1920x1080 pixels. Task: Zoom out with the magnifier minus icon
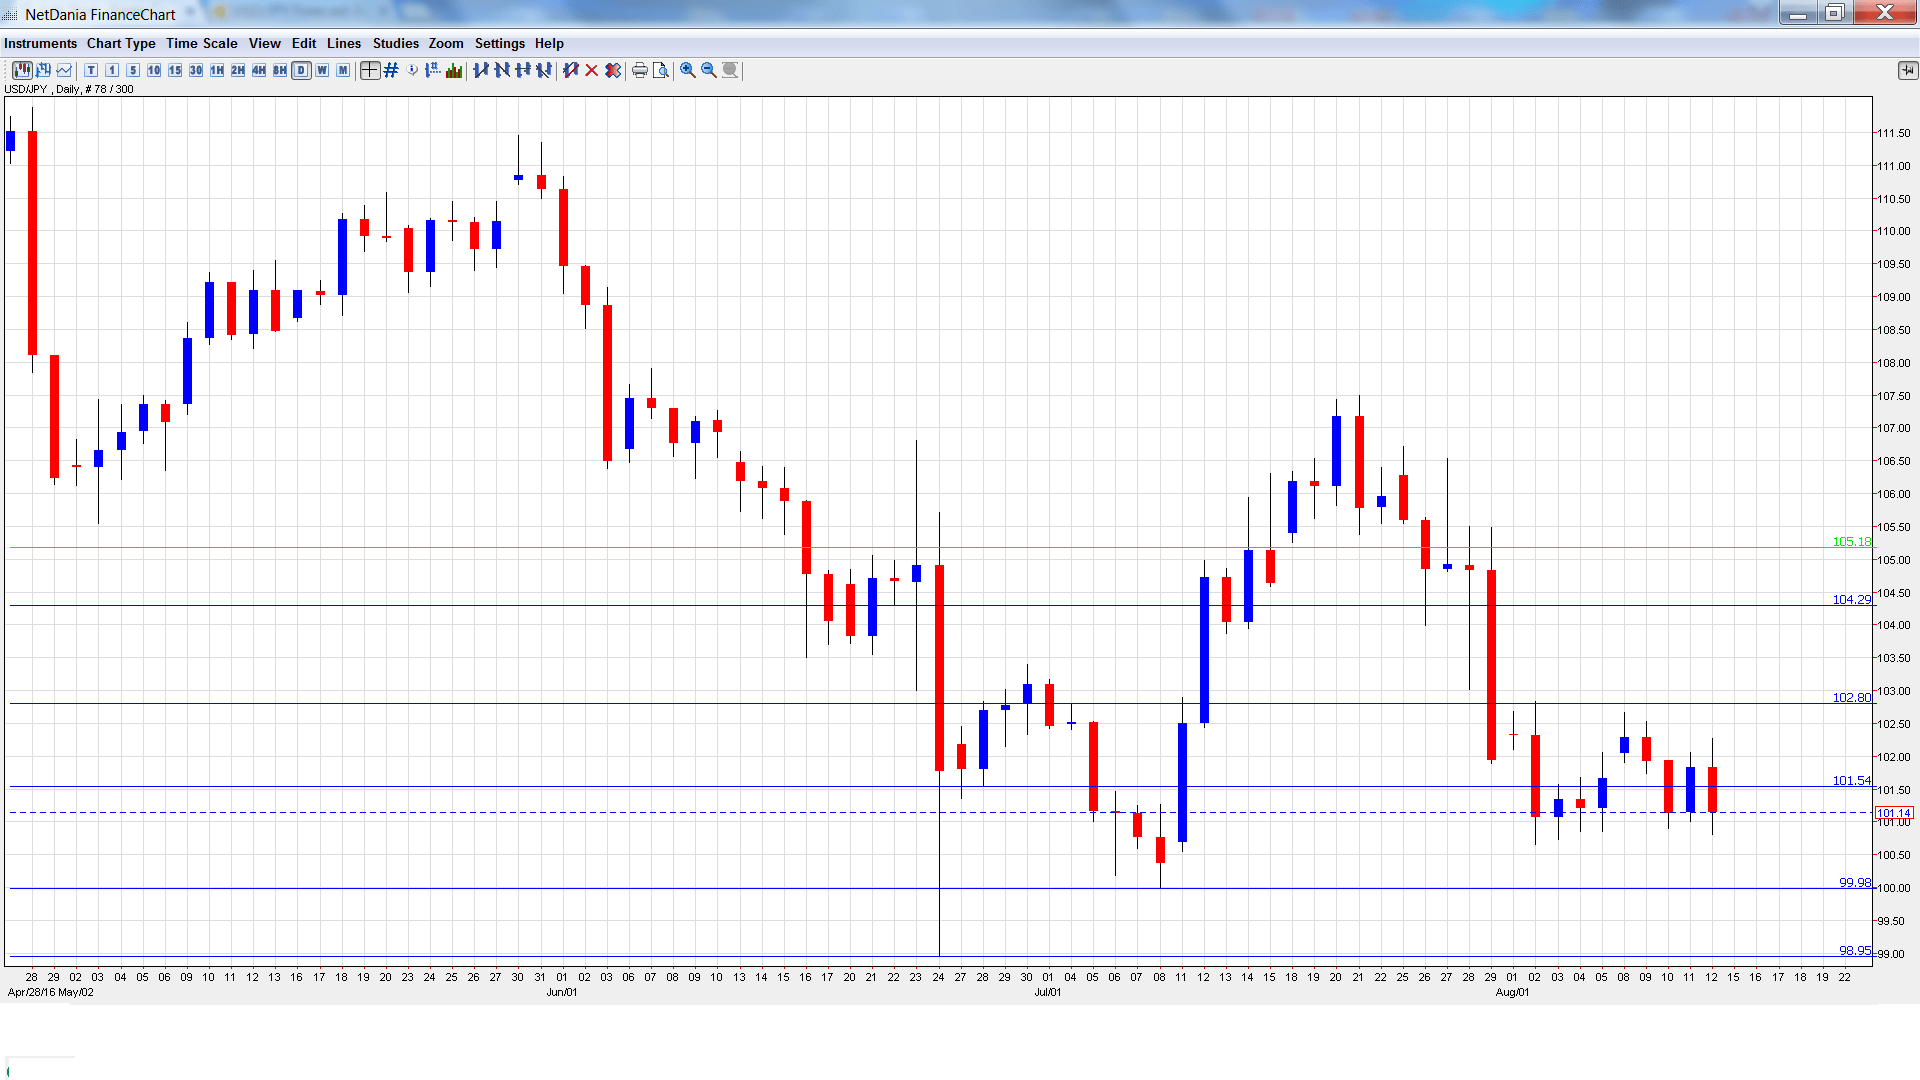pyautogui.click(x=708, y=70)
